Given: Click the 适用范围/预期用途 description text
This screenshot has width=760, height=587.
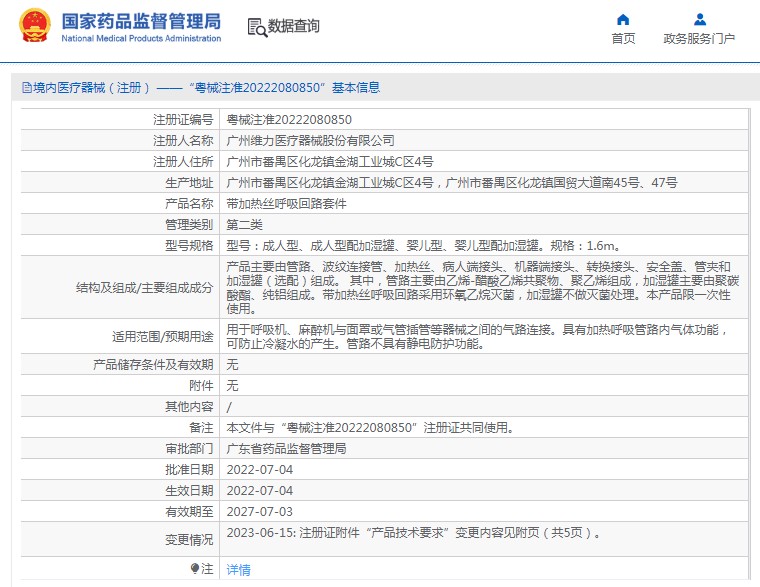Looking at the screenshot, I should (x=477, y=336).
